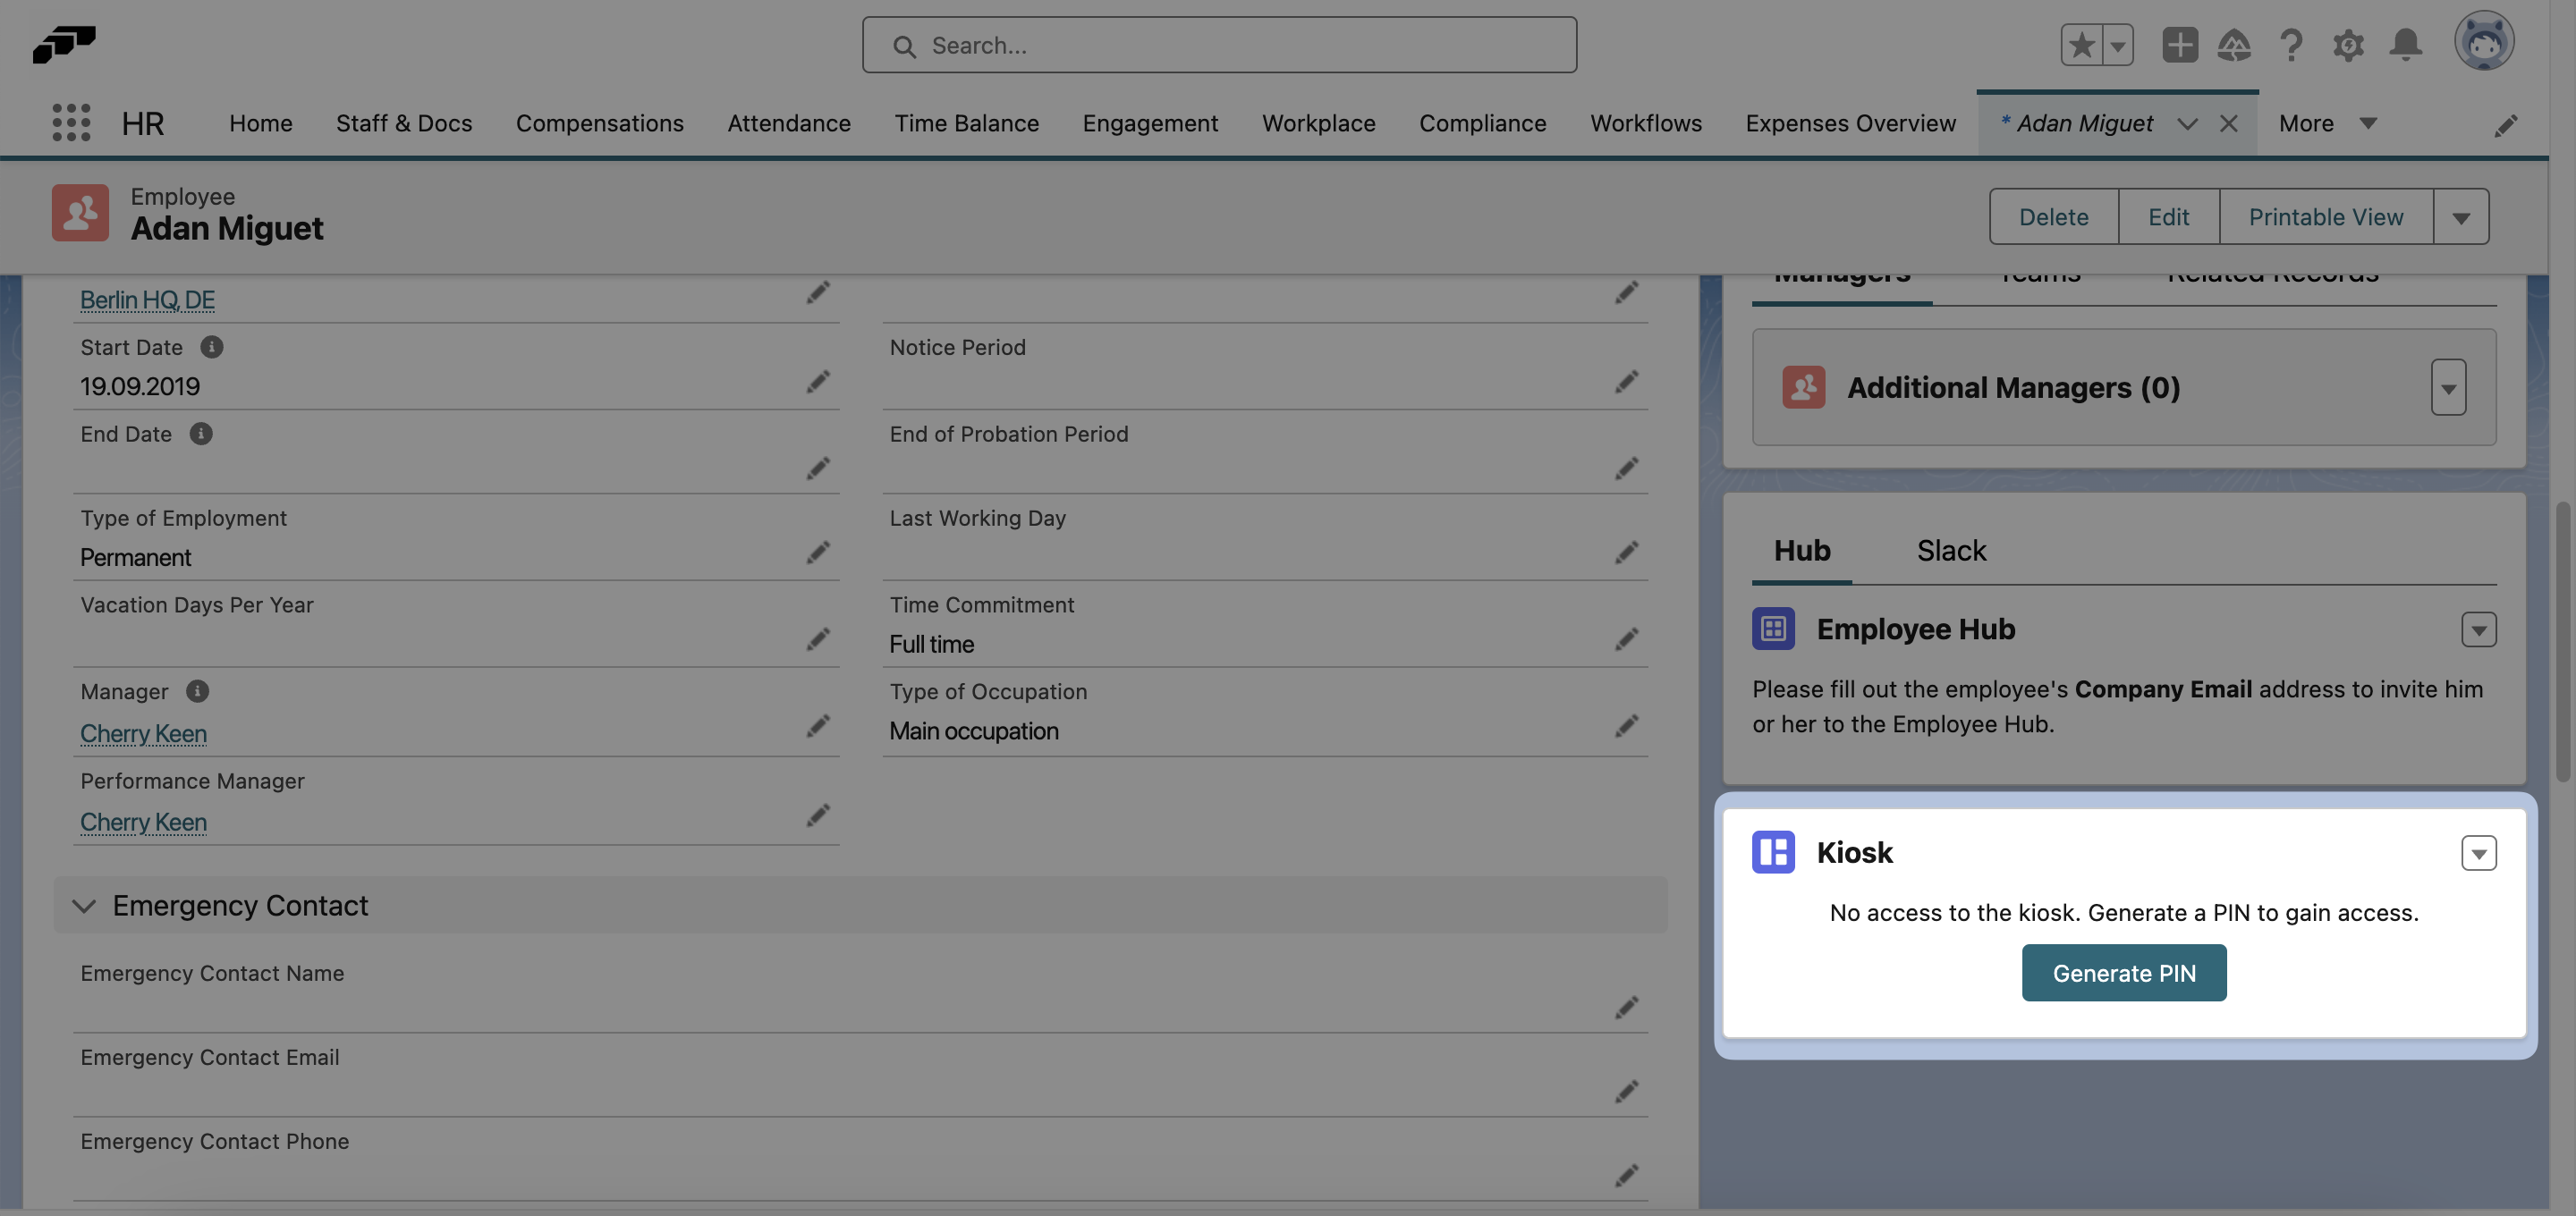Open the App Launcher grid icon
2576x1216 pixels.
click(x=71, y=122)
